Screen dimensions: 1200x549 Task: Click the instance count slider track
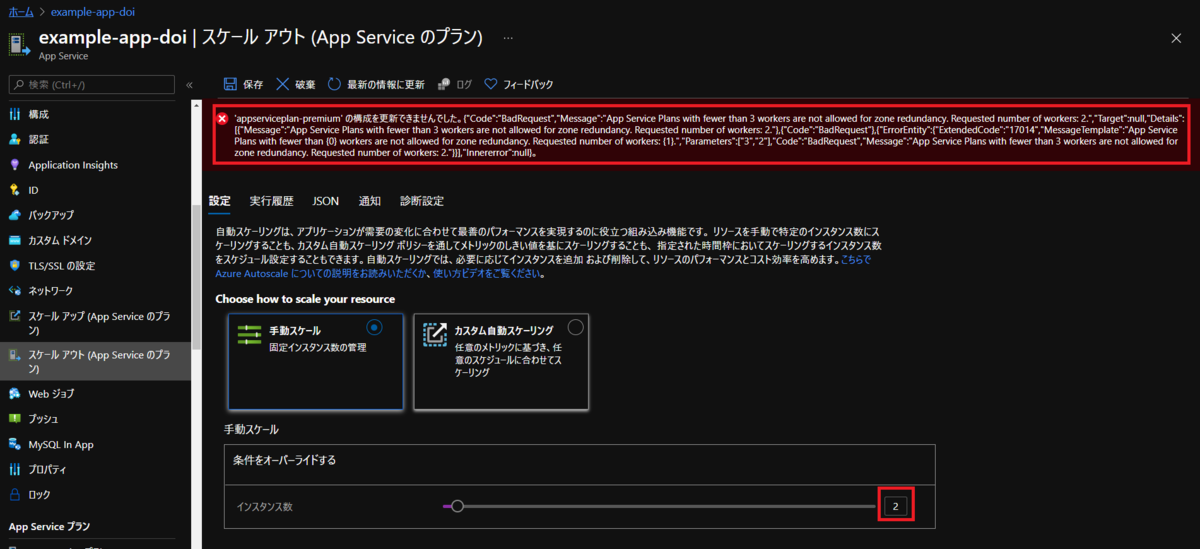pyautogui.click(x=659, y=506)
